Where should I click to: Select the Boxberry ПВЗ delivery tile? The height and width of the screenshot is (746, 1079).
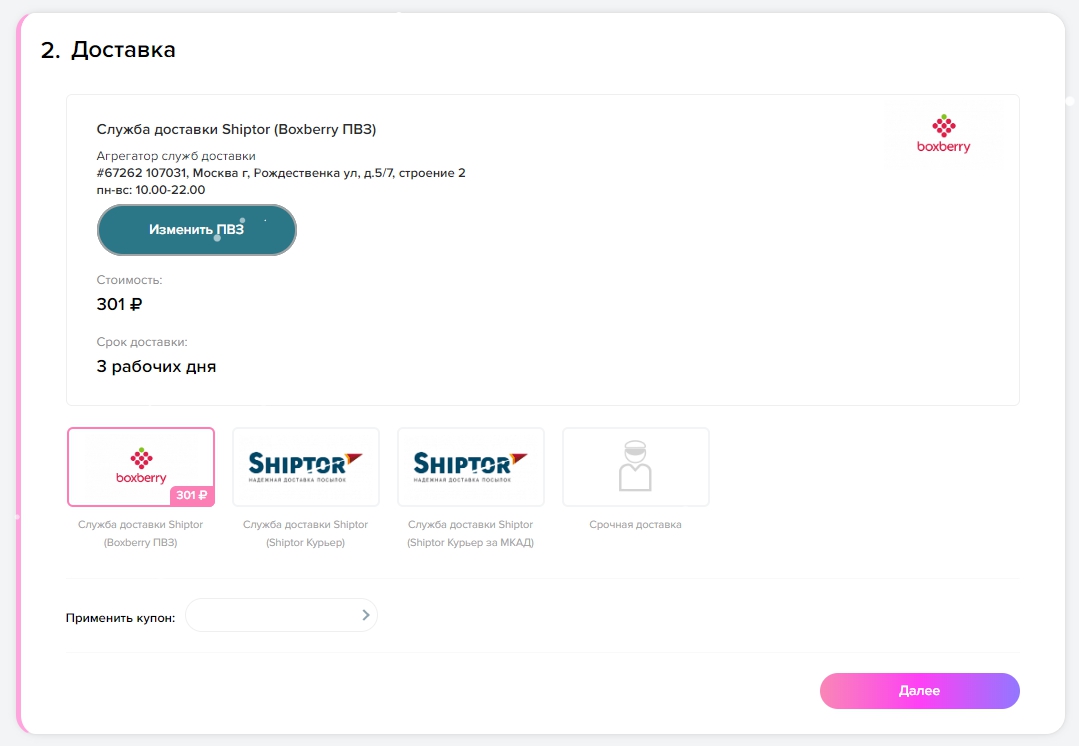click(x=140, y=462)
